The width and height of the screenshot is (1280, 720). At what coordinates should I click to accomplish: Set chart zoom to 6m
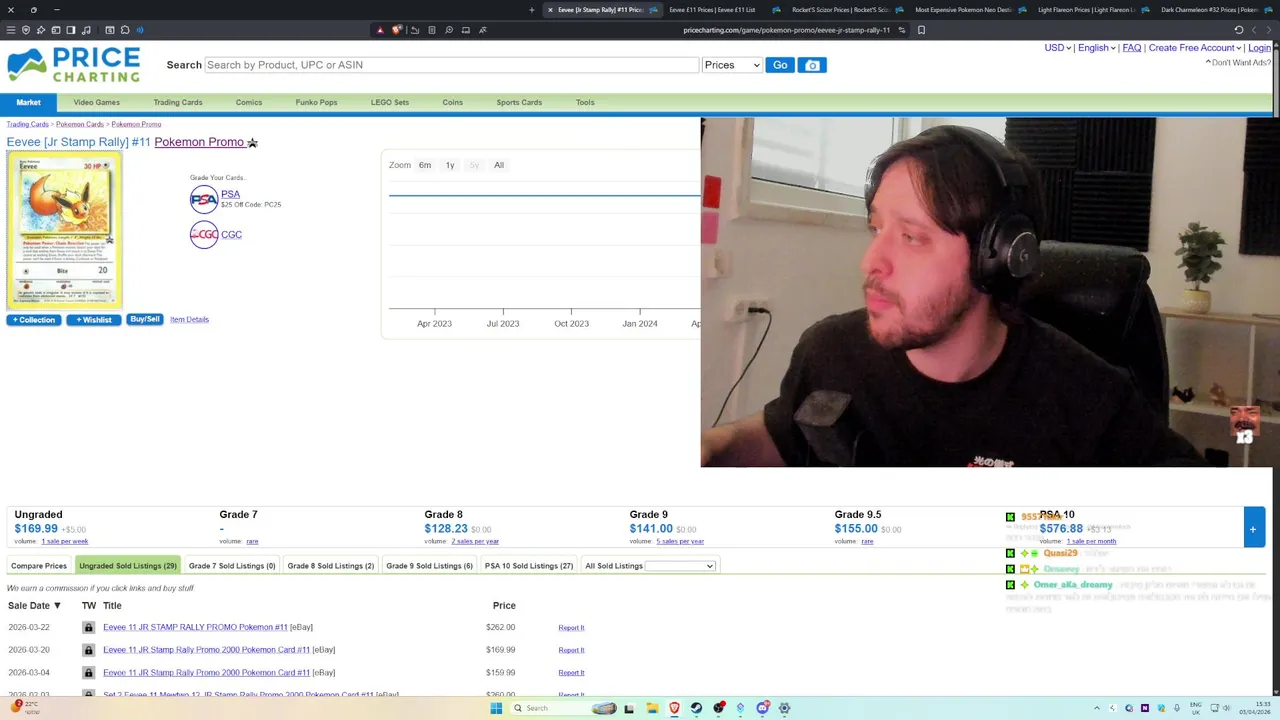click(x=425, y=165)
